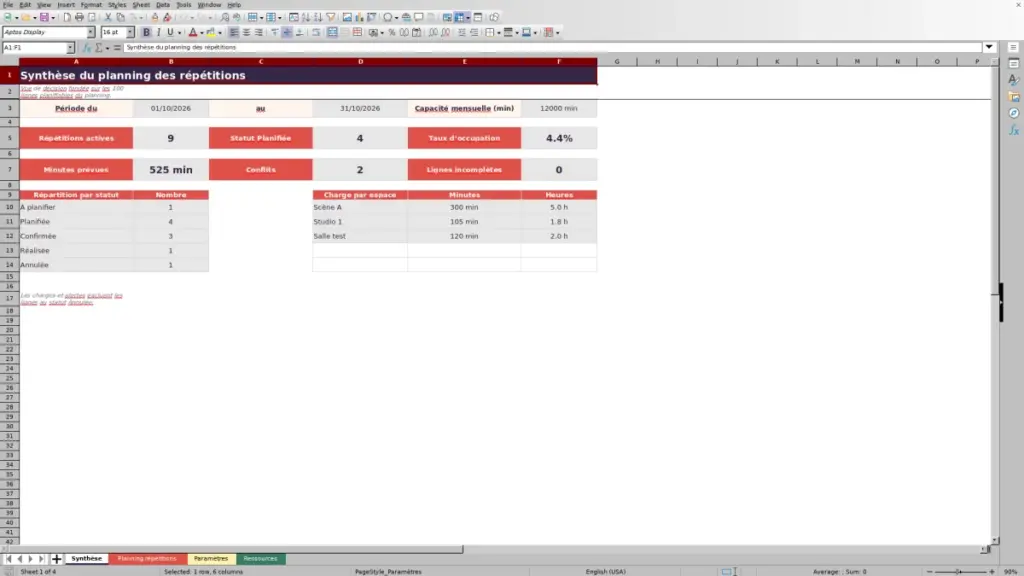Select the Paramètres sheet tab

pos(211,559)
